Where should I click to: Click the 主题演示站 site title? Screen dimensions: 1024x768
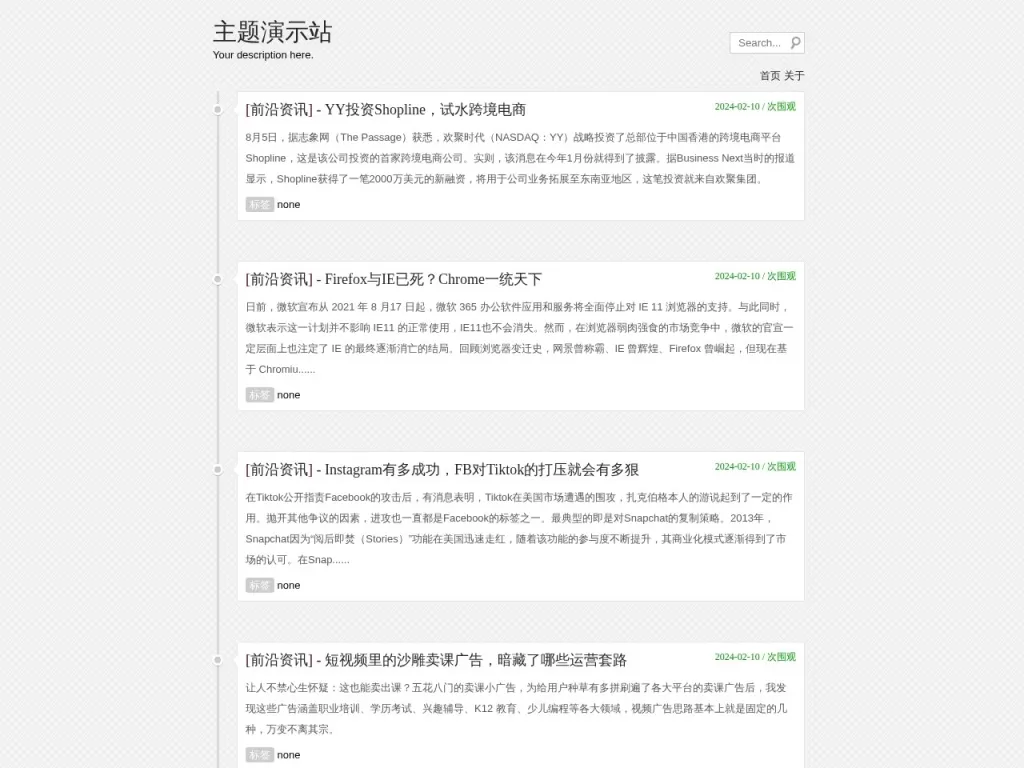[272, 32]
